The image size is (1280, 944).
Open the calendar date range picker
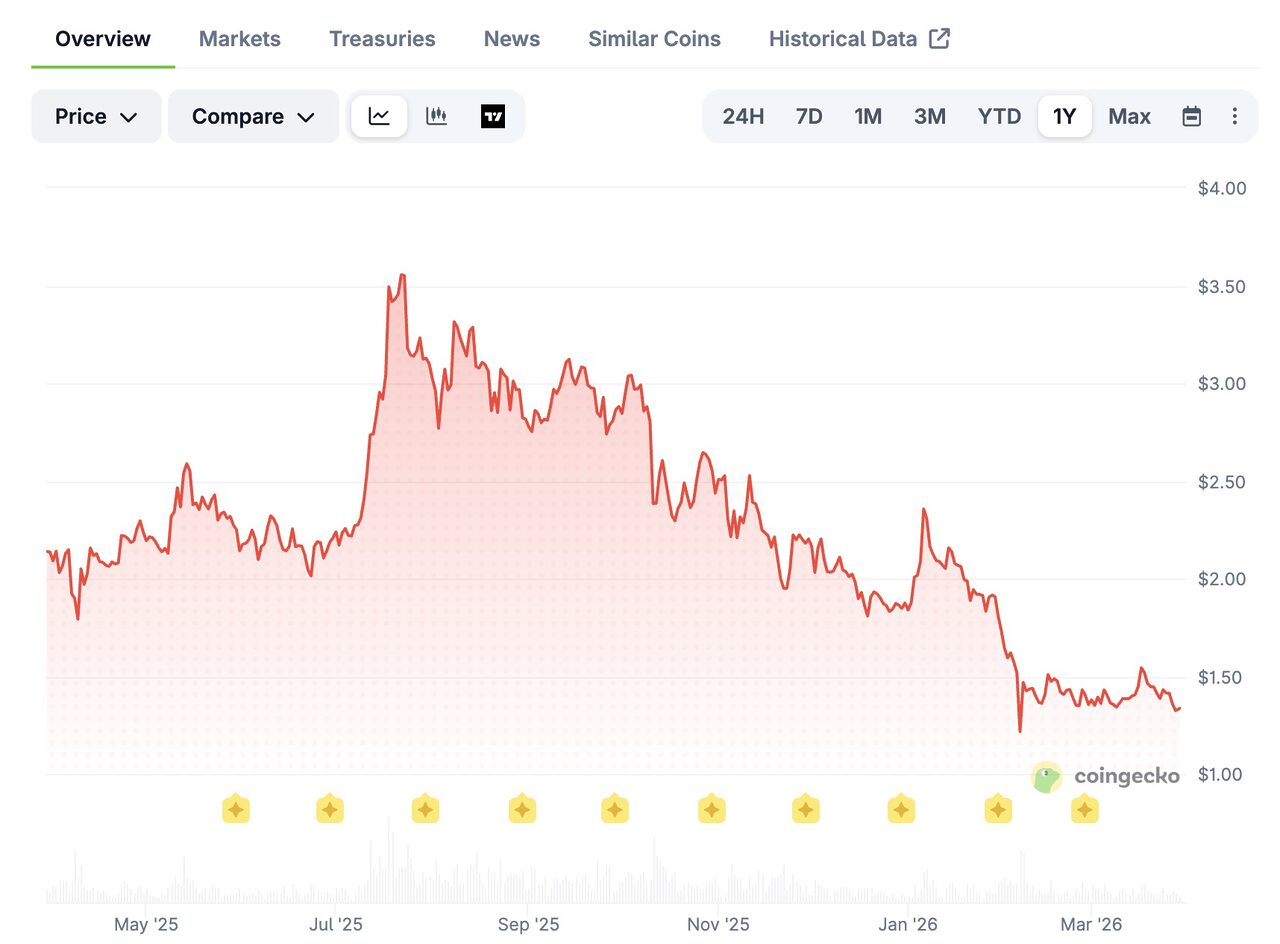pyautogui.click(x=1191, y=116)
